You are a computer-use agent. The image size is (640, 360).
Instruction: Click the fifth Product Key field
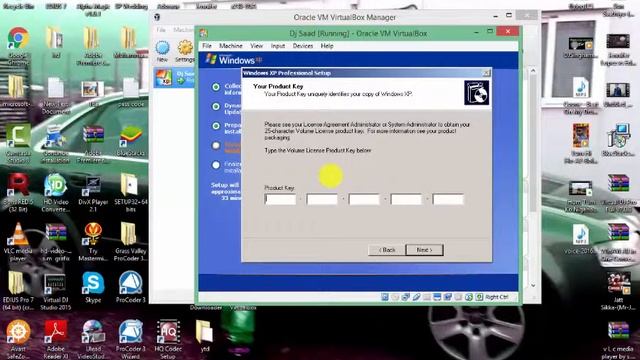pyautogui.click(x=448, y=199)
